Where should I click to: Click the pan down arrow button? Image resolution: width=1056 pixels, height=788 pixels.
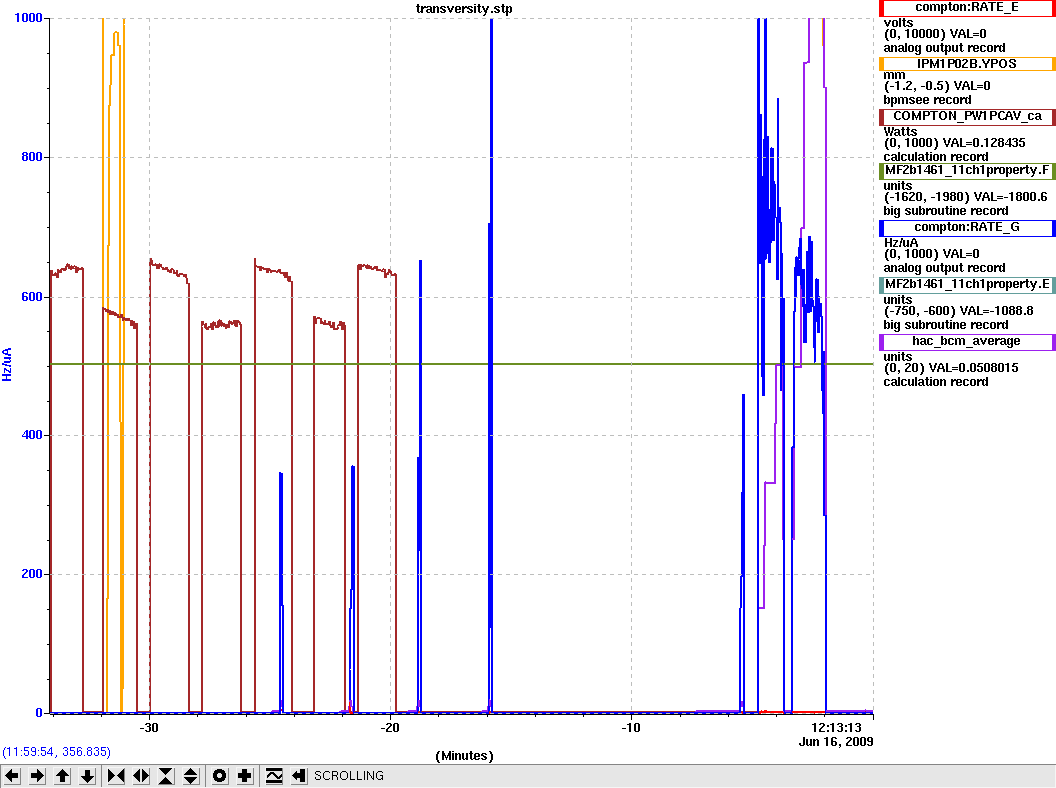(x=87, y=776)
